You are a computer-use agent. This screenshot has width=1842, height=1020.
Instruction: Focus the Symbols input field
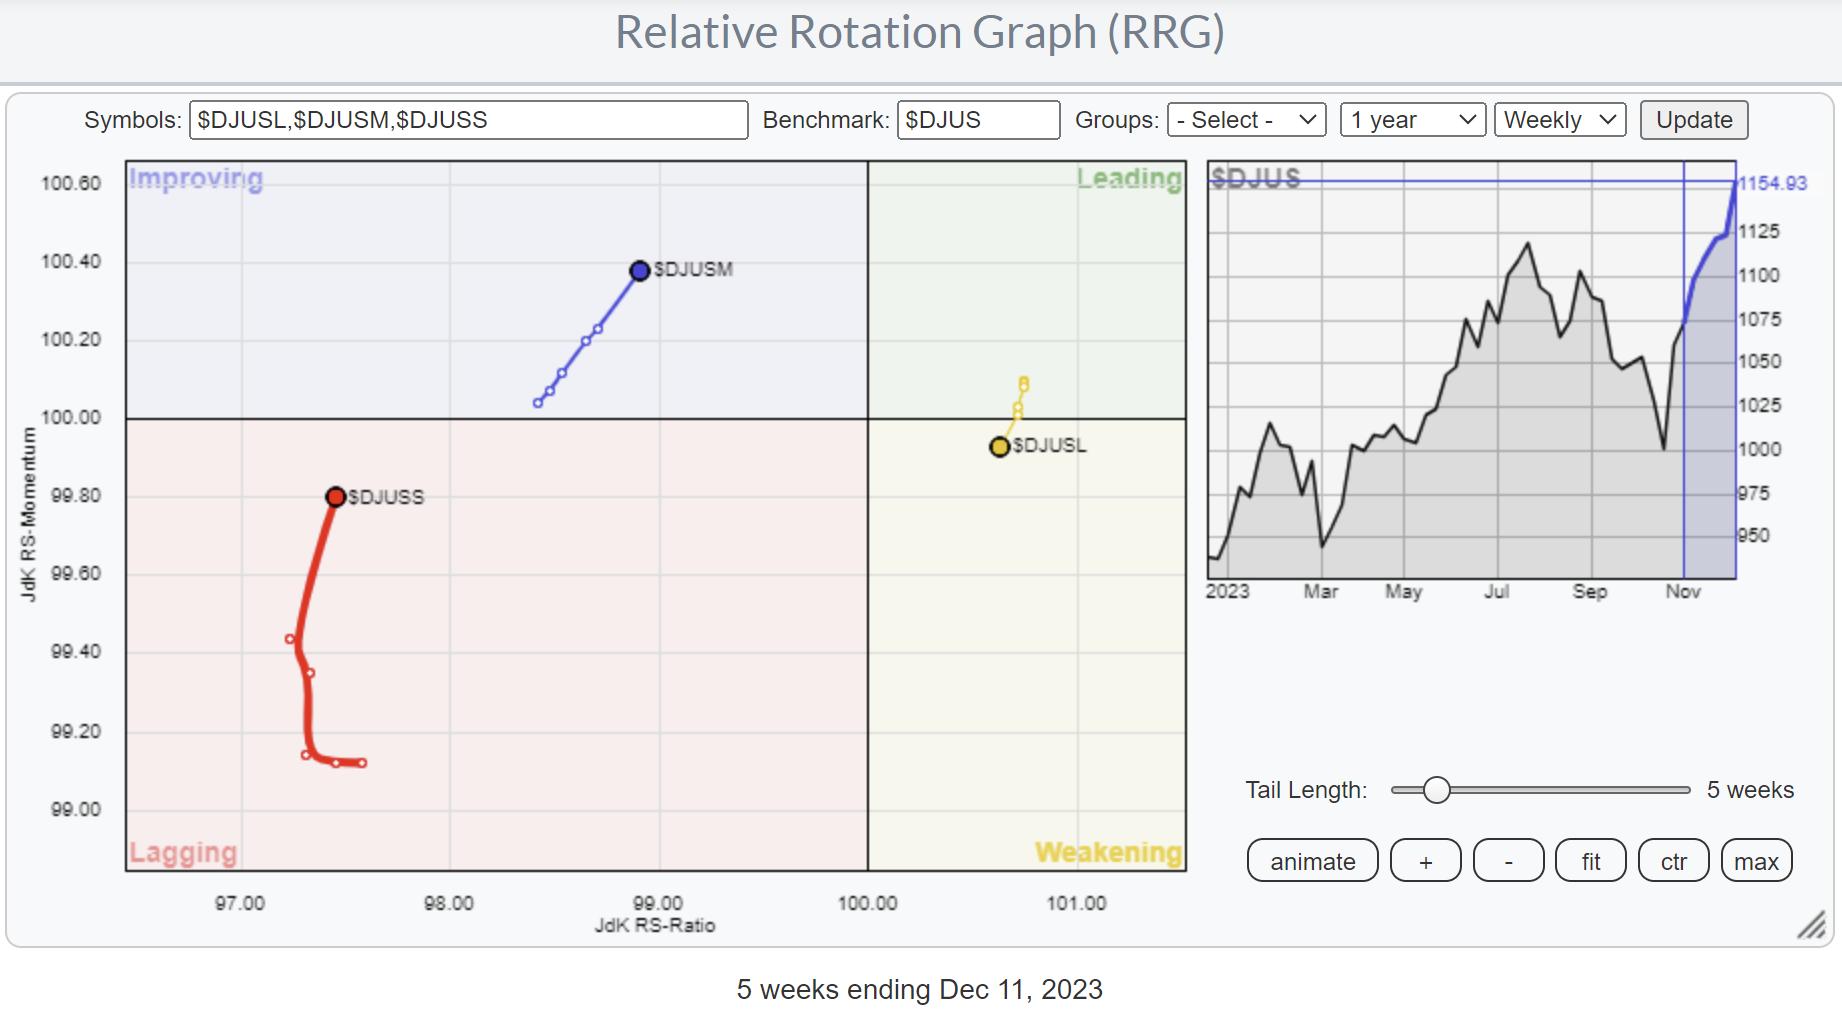click(x=468, y=120)
